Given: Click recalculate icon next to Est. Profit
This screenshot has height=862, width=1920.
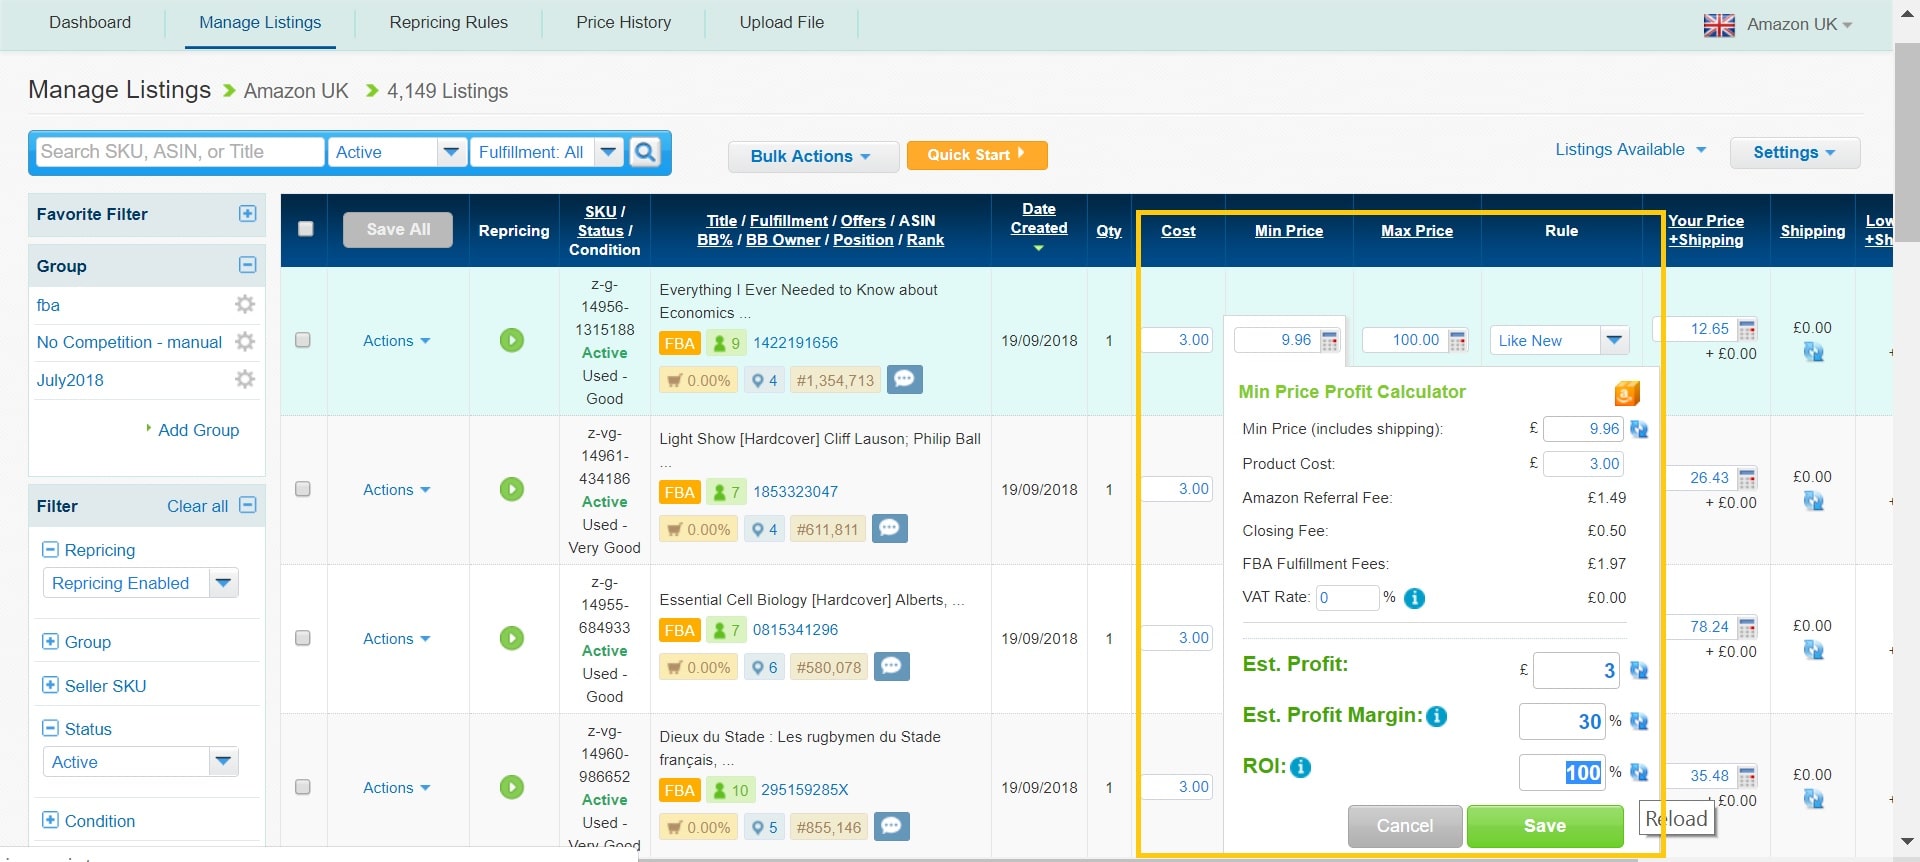Looking at the screenshot, I should pyautogui.click(x=1639, y=670).
